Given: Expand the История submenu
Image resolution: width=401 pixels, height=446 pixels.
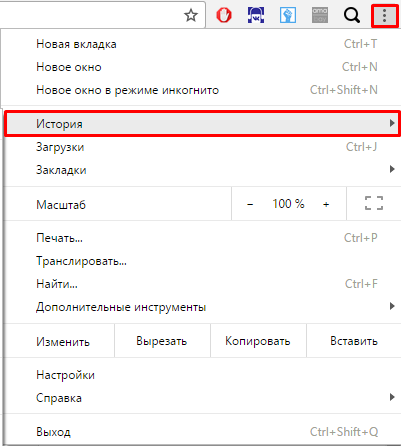Looking at the screenshot, I should pos(203,124).
